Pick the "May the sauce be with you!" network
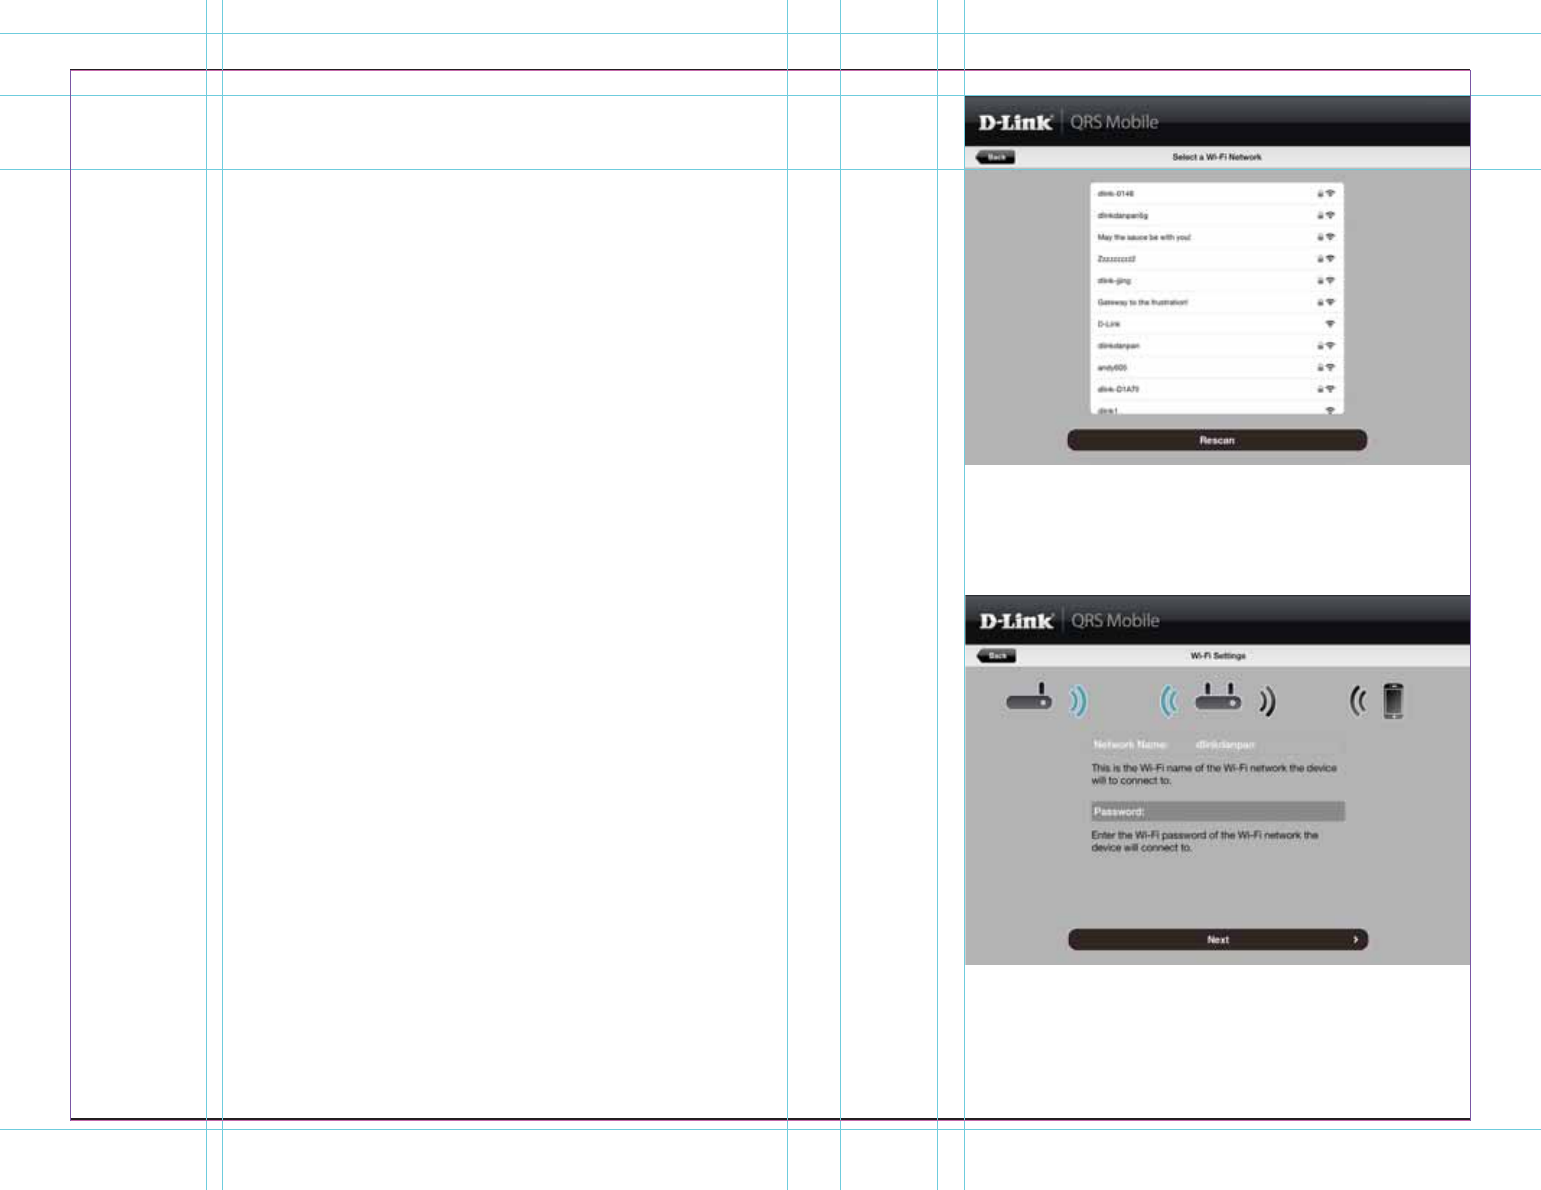 pyautogui.click(x=1217, y=237)
